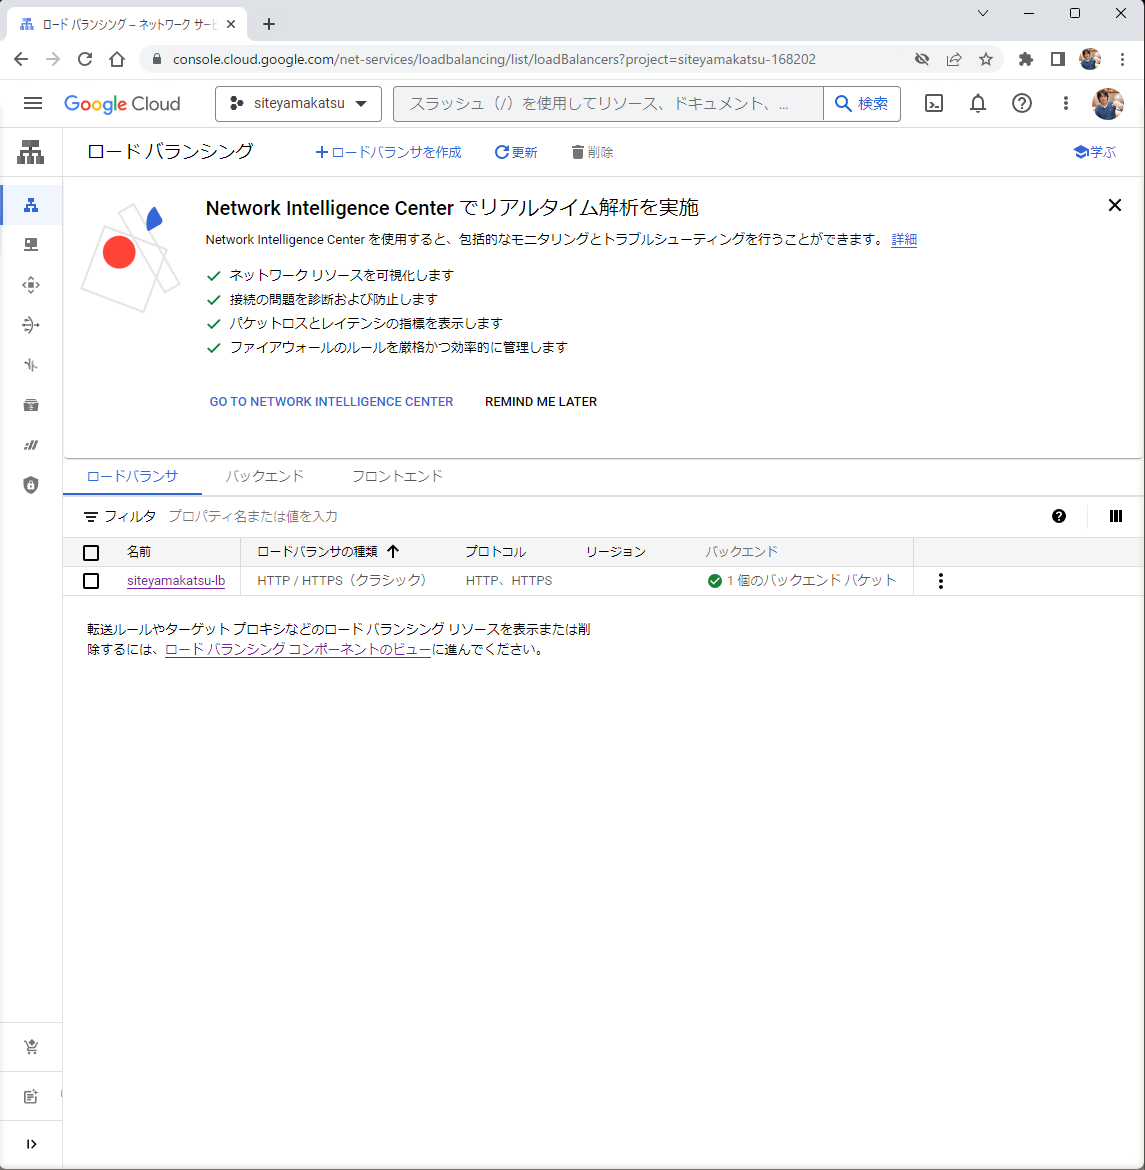1145x1170 pixels.
Task: Open the siteyamakatsu-lb load balancer link
Action: click(x=176, y=581)
